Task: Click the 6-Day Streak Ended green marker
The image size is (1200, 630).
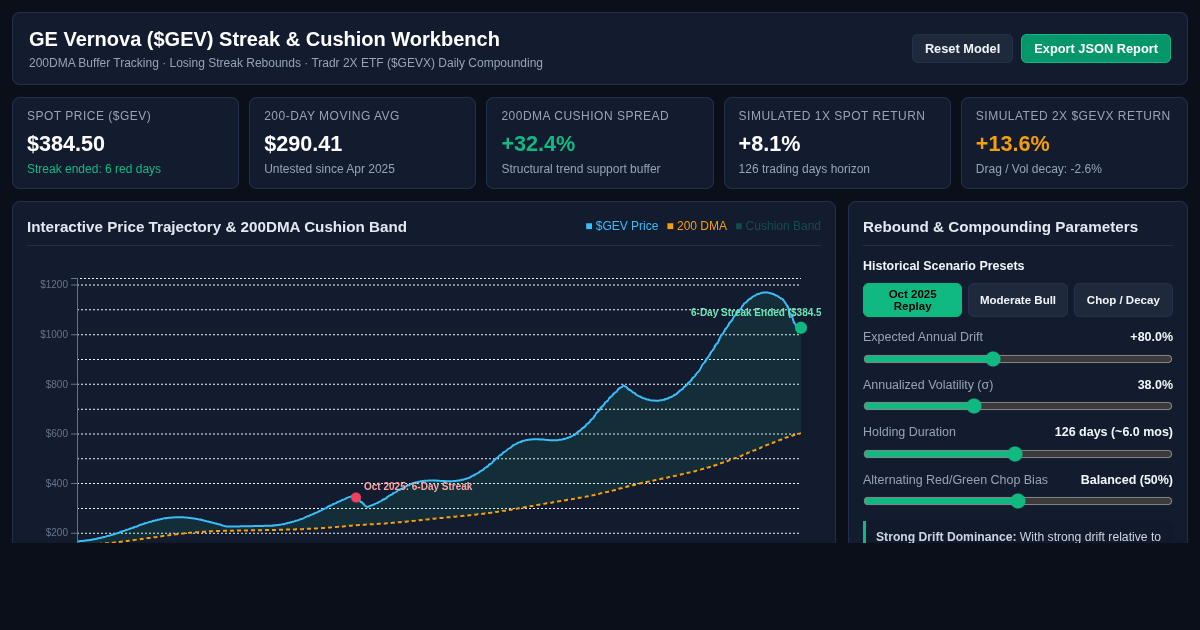Action: 801,328
